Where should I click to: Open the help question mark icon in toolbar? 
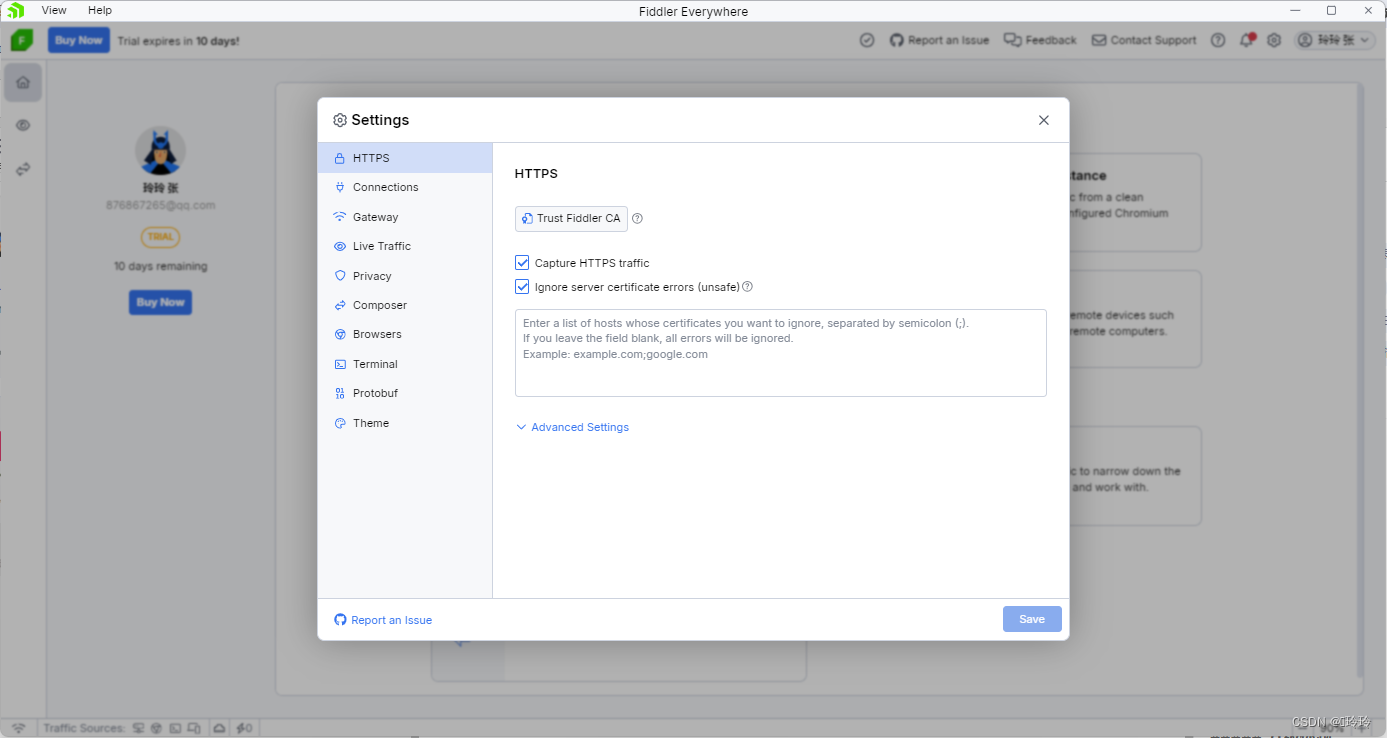(x=1218, y=40)
